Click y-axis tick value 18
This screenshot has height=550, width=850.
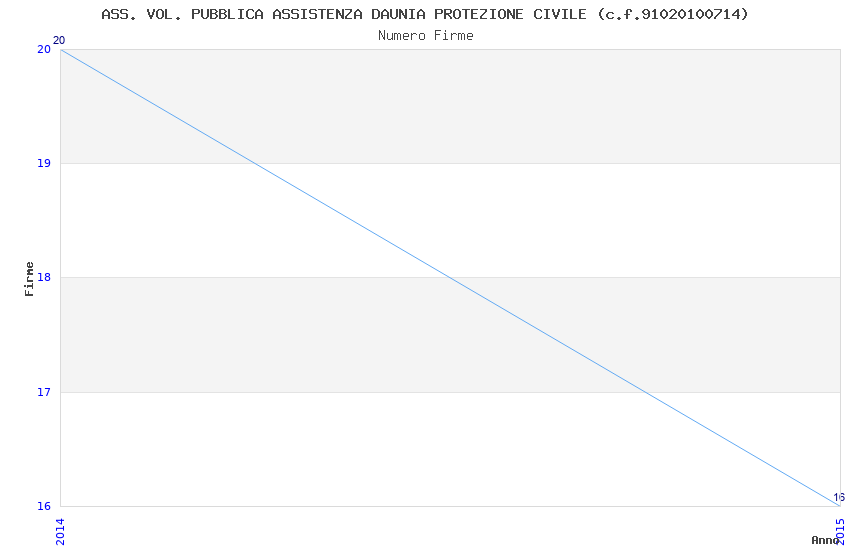(x=44, y=278)
